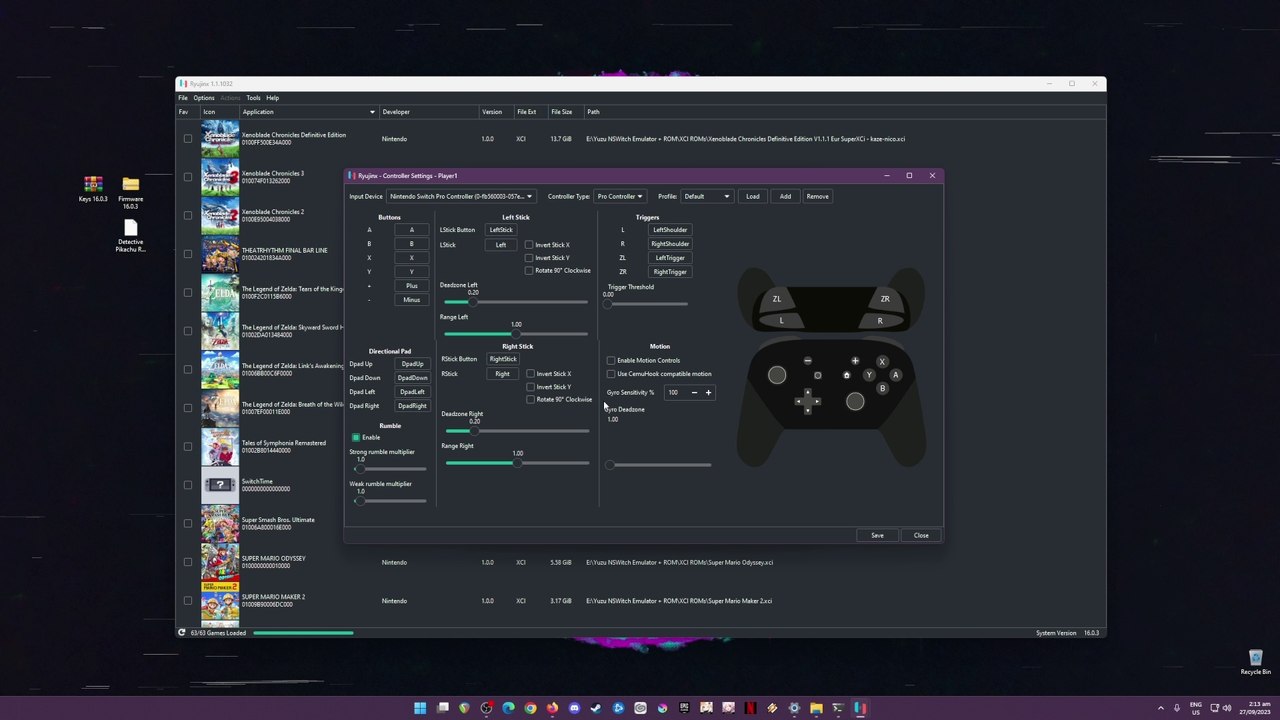Viewport: 1280px width, 720px height.
Task: Increase Gyro Sensitivity with plus button
Action: 708,393
